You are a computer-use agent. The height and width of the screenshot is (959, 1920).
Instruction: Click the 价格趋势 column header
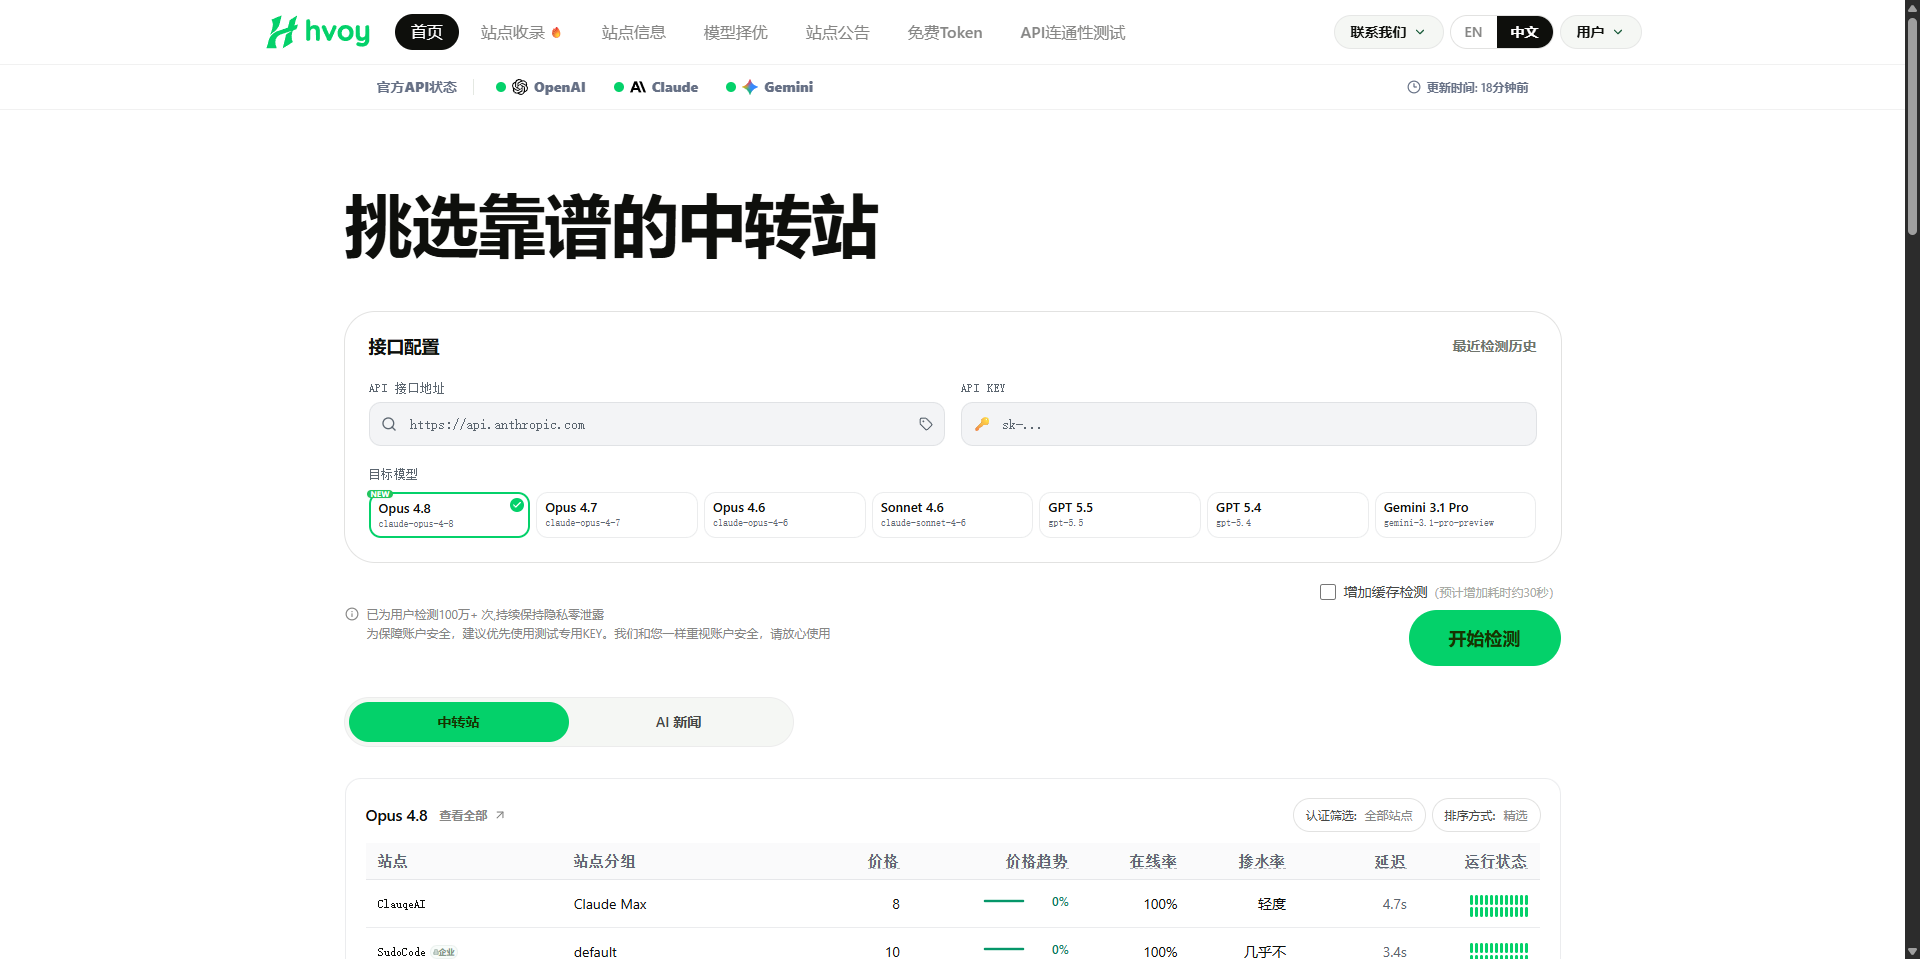1037,861
